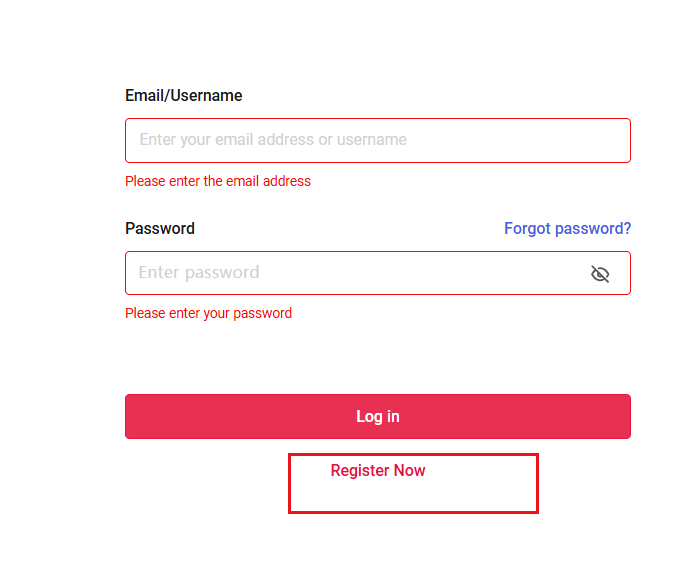699x562 pixels.
Task: Show the hidden password using crossed-eye icon
Action: click(600, 274)
